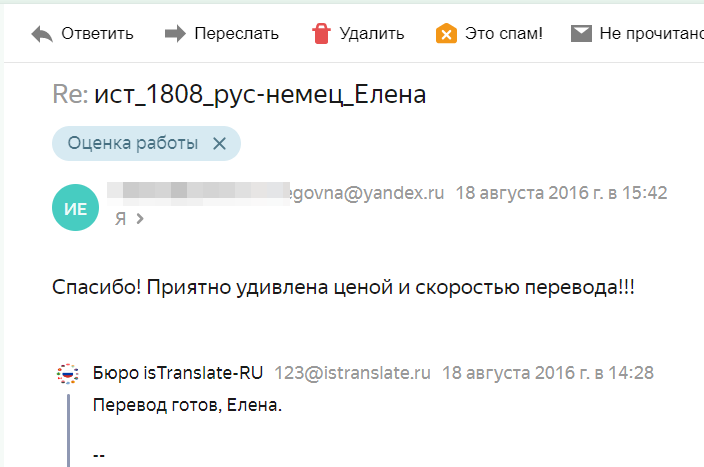Mark message via Это спам!

tap(504, 33)
